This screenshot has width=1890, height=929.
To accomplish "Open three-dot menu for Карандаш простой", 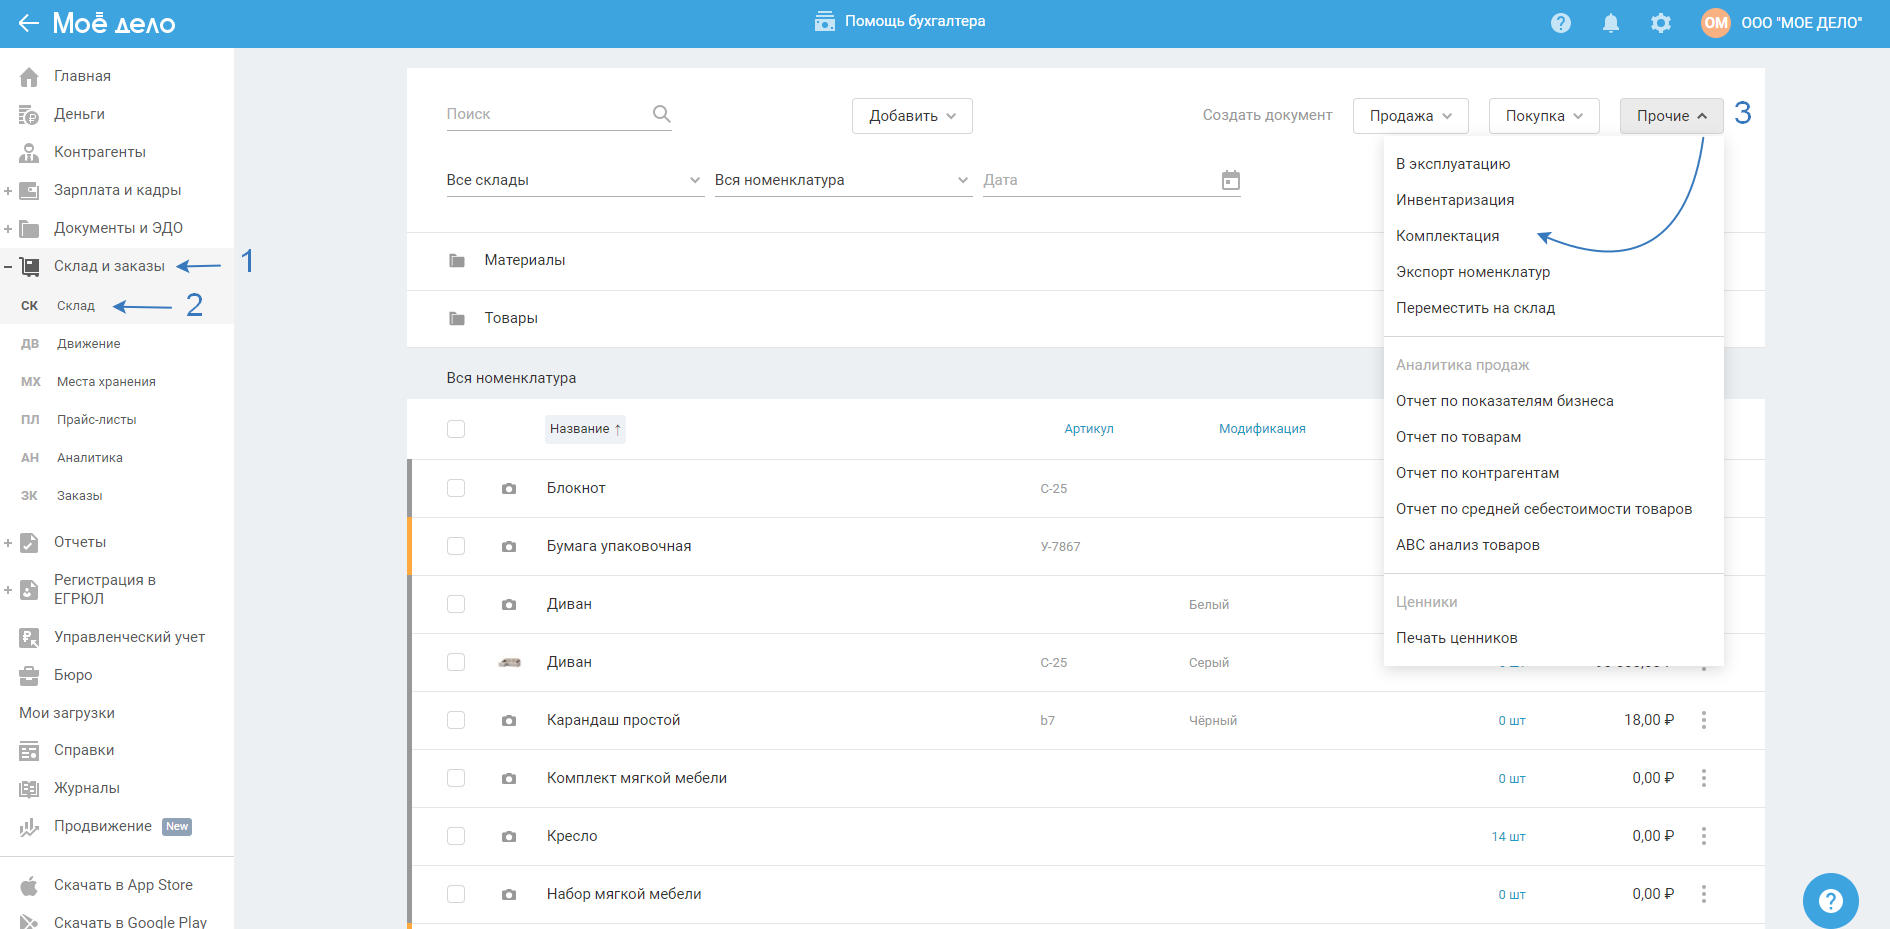I will coord(1703,720).
